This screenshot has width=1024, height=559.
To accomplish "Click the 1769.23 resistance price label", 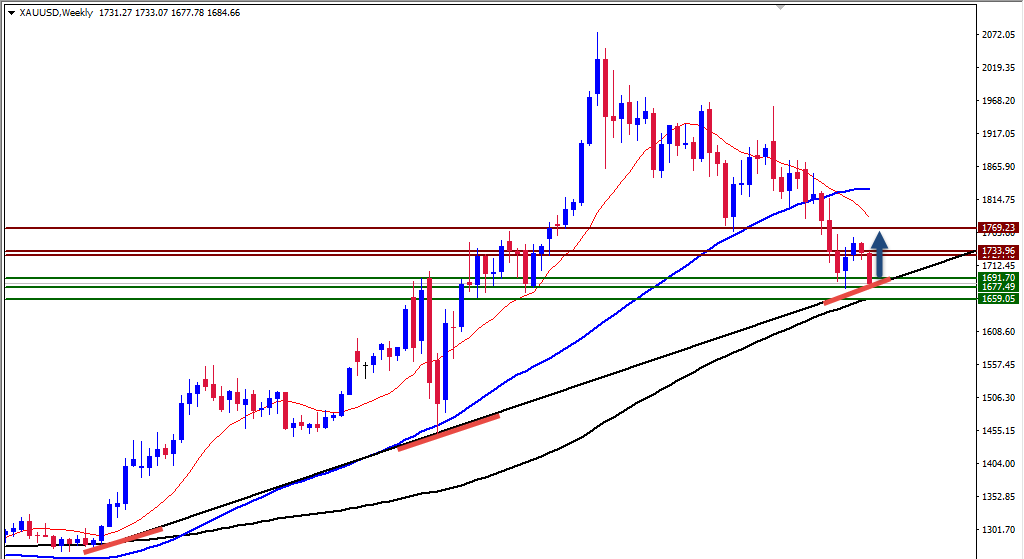I will coord(998,228).
